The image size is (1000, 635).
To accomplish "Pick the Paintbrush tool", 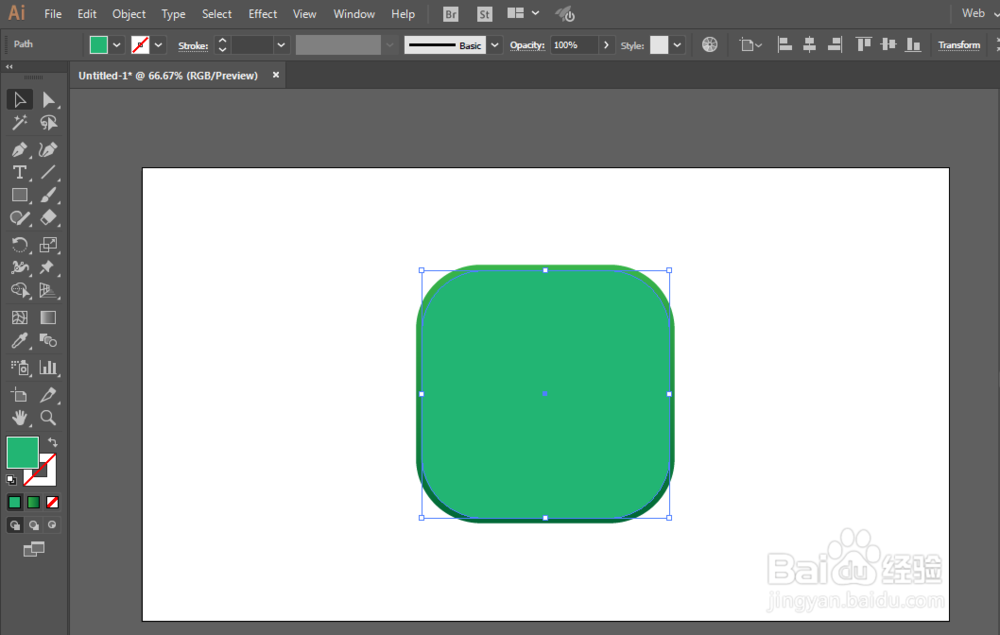I will pos(48,195).
